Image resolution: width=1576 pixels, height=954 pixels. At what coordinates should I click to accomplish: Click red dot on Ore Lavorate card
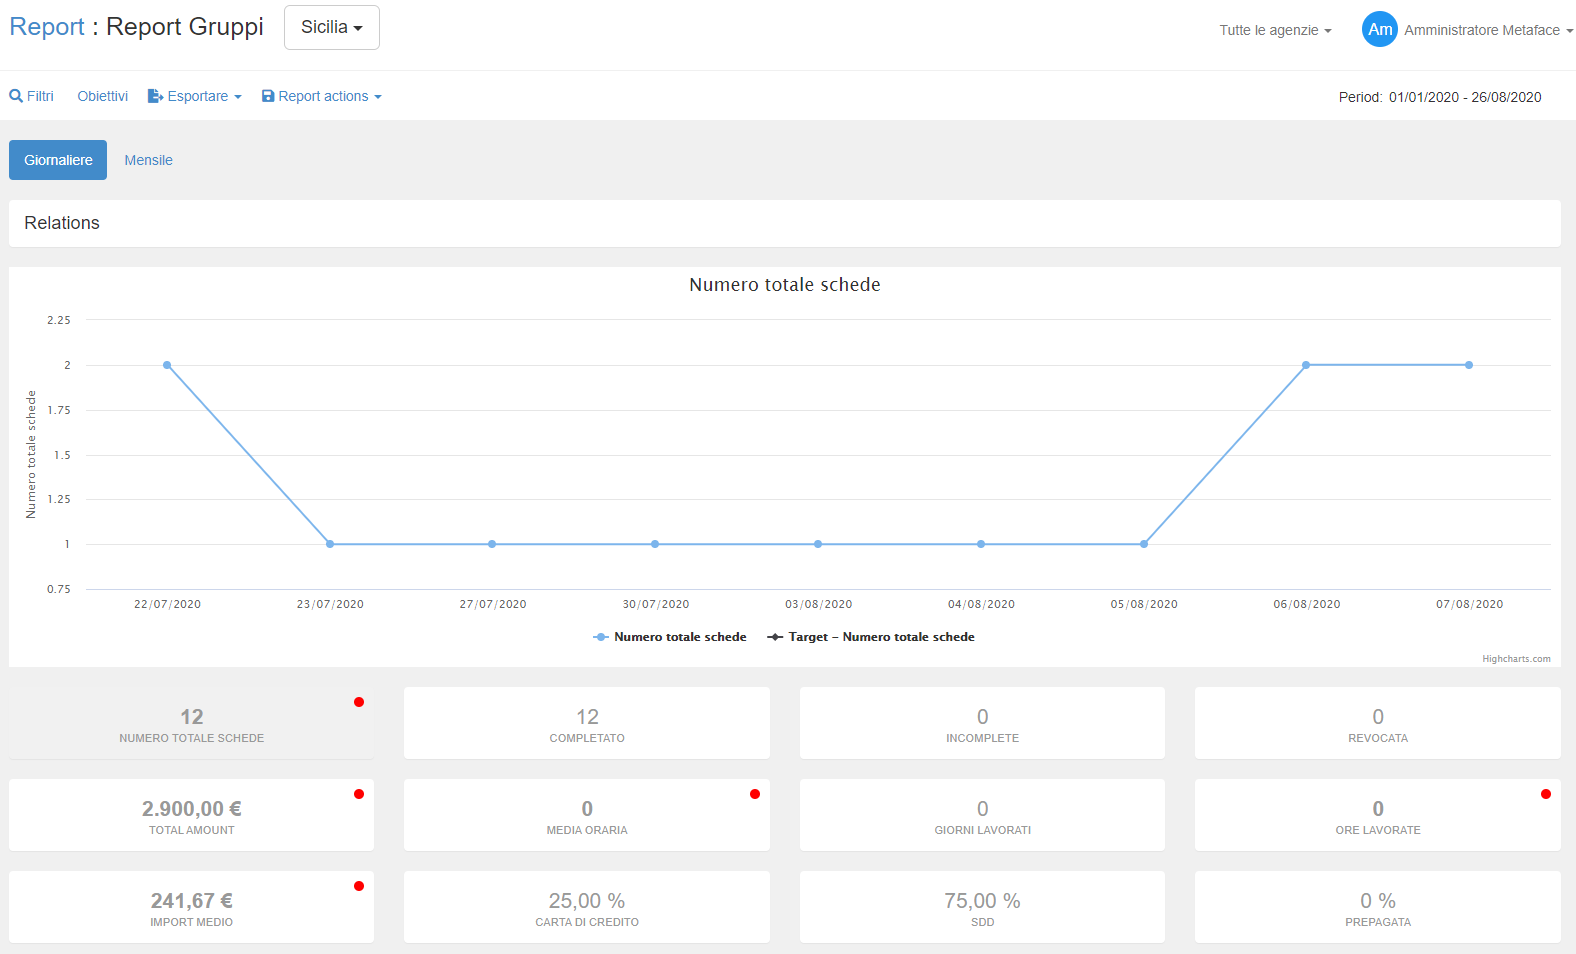click(1546, 794)
